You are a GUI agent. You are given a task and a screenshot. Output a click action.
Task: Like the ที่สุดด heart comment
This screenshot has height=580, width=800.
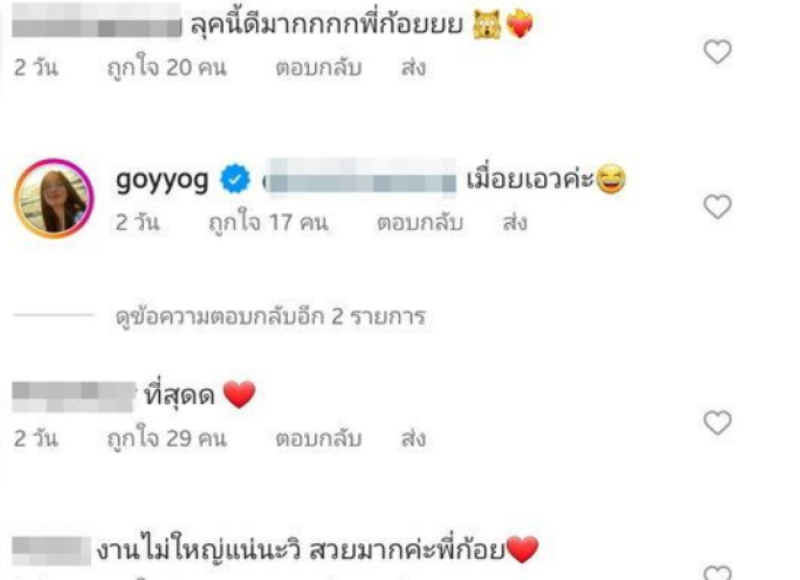tap(718, 423)
